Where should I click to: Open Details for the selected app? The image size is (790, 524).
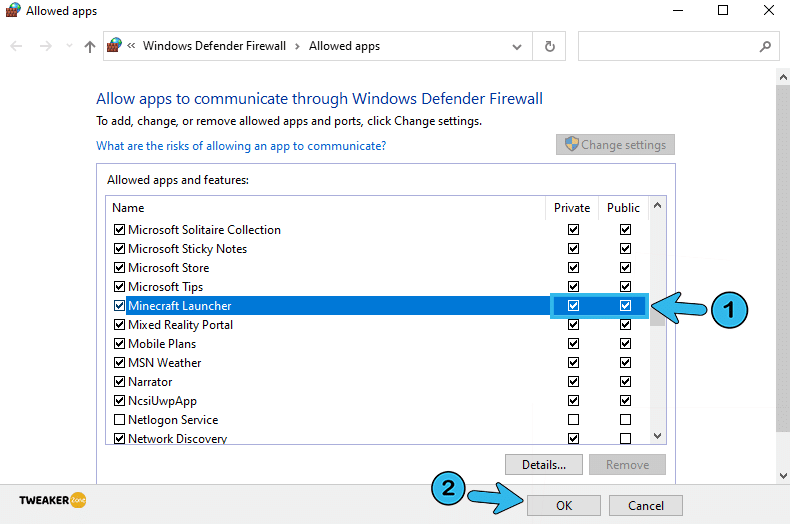(544, 465)
